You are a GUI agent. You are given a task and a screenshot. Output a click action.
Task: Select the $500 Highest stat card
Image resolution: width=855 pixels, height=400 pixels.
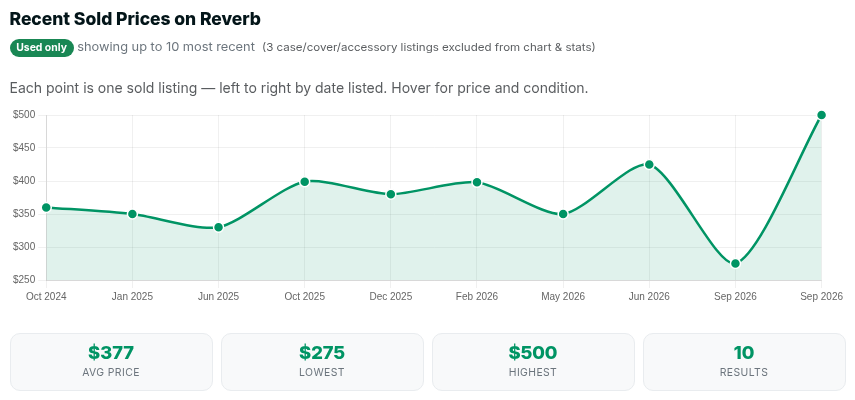533,362
